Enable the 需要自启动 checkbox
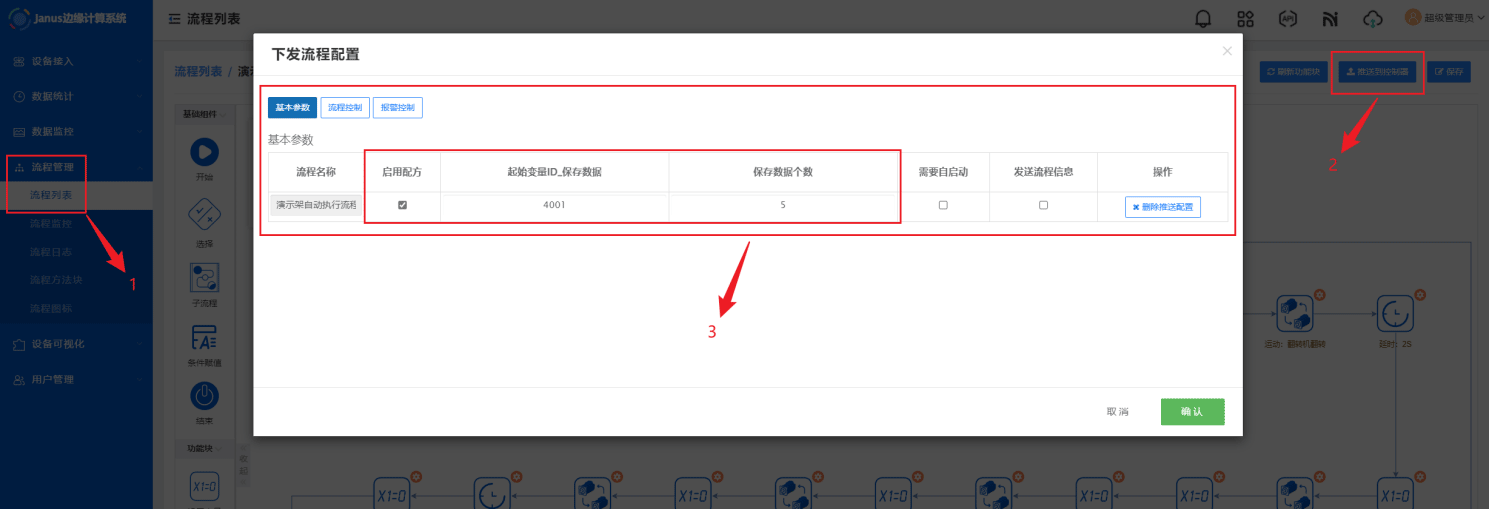This screenshot has width=1489, height=509. (943, 205)
